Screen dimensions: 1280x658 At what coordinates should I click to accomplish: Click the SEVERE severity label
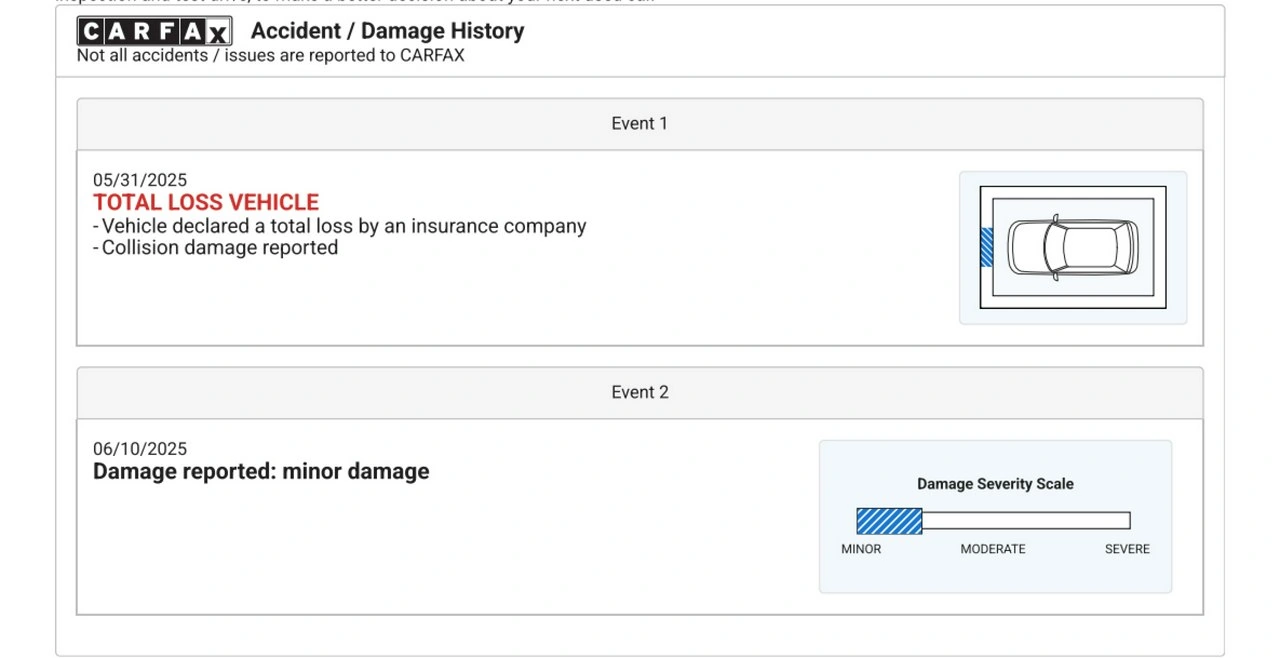click(1127, 549)
